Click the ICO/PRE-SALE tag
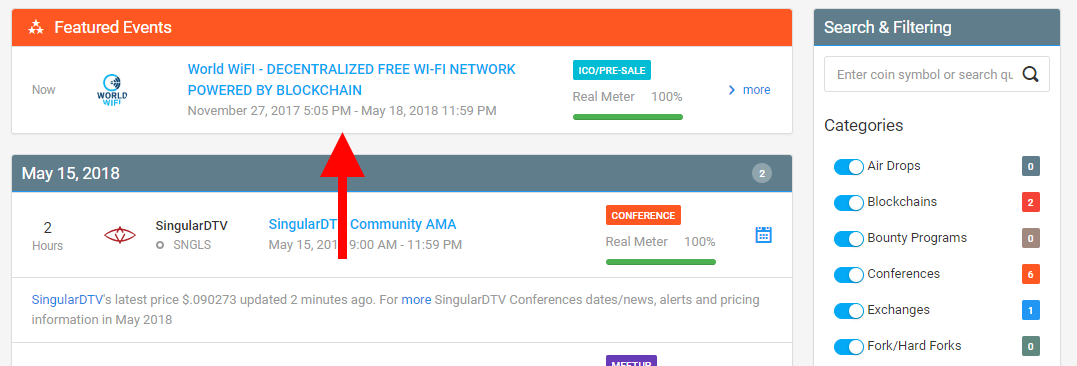The height and width of the screenshot is (366, 1077). click(x=612, y=70)
